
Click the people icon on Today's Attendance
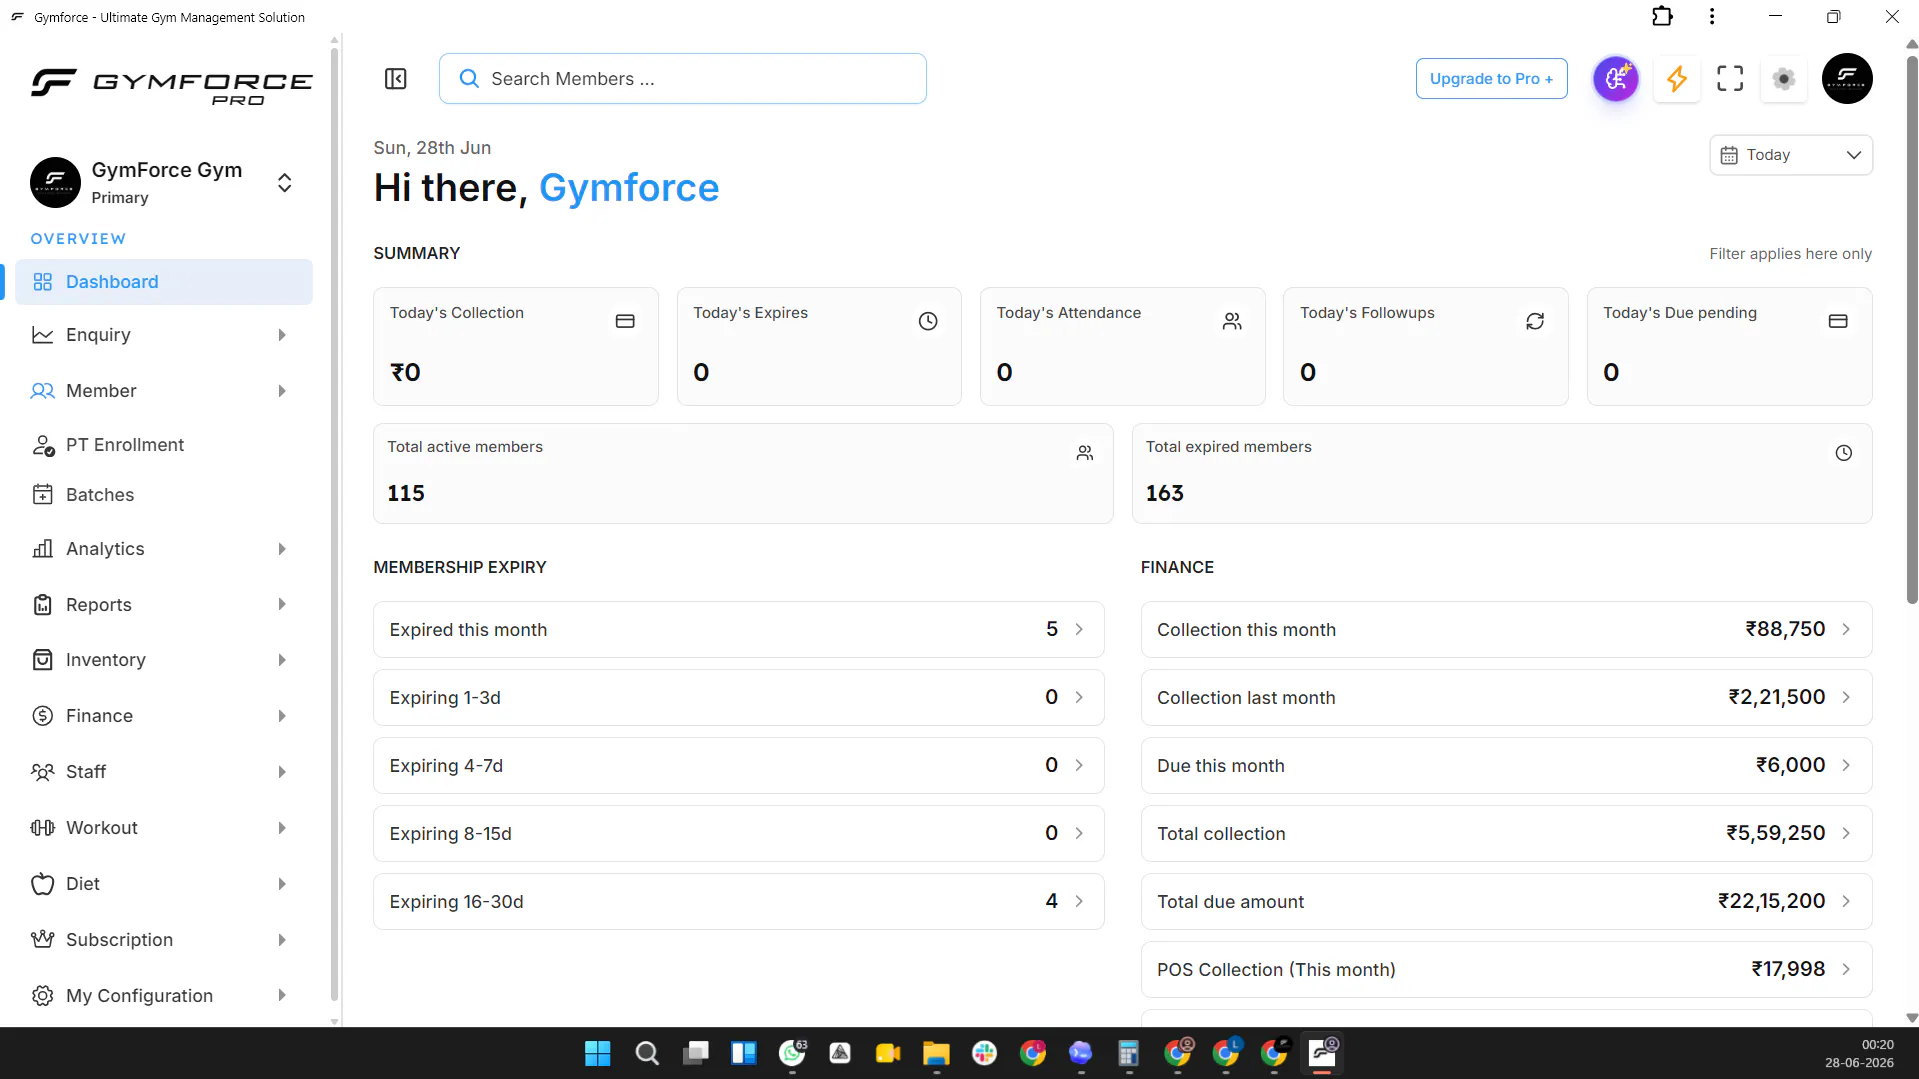click(x=1232, y=321)
